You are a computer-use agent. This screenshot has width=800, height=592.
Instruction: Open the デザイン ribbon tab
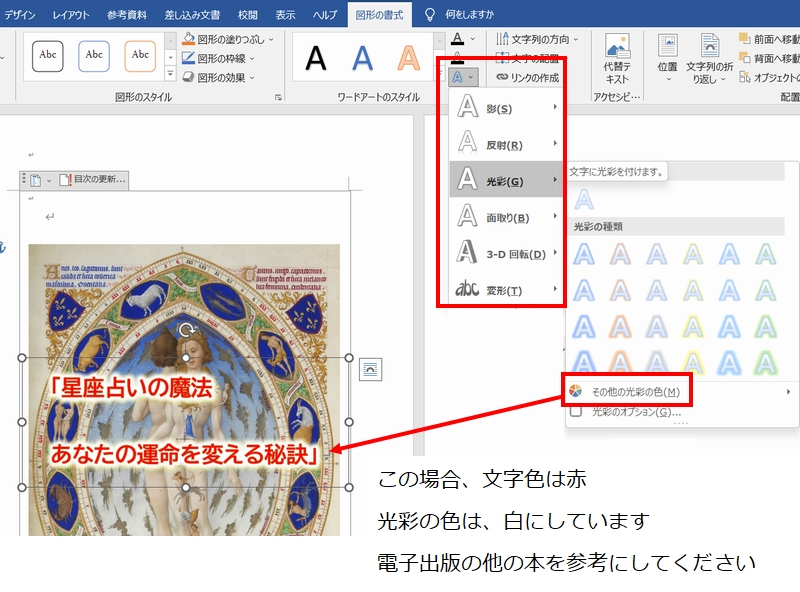[19, 15]
